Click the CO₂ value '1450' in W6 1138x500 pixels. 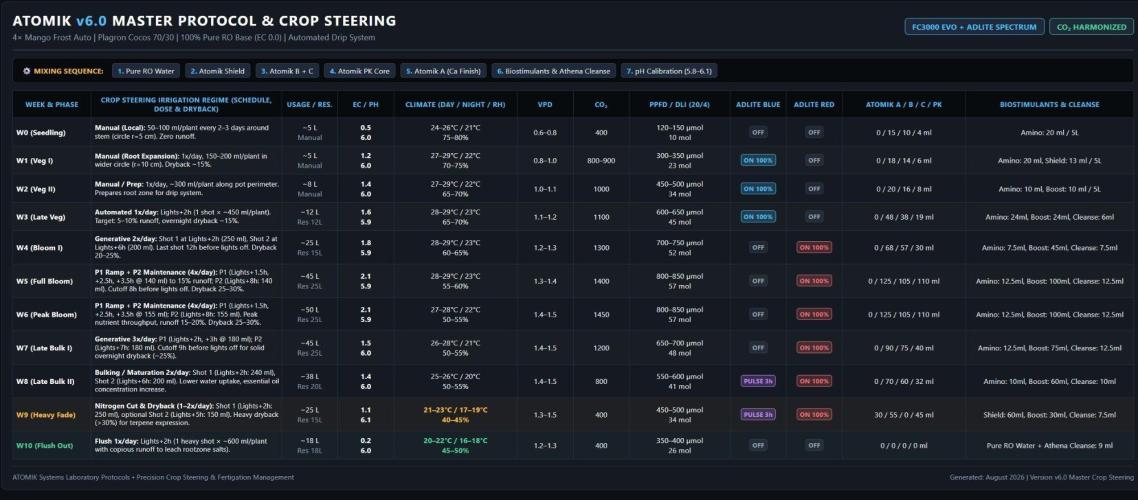pyautogui.click(x=601, y=314)
